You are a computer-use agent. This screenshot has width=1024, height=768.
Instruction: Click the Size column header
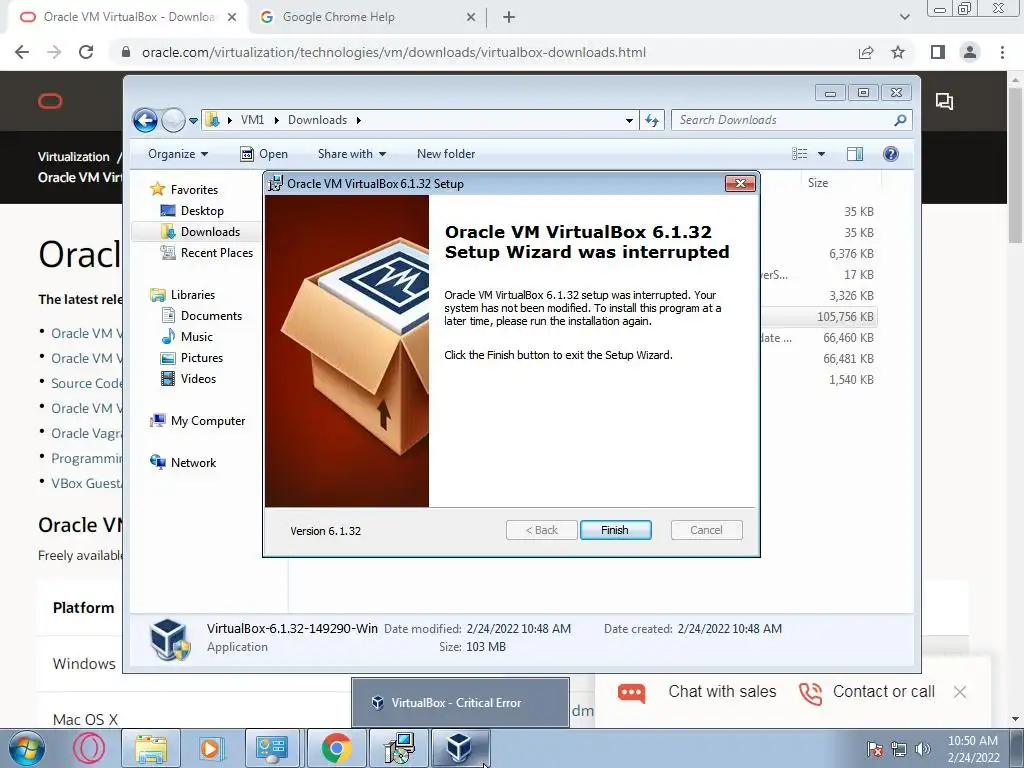818,183
